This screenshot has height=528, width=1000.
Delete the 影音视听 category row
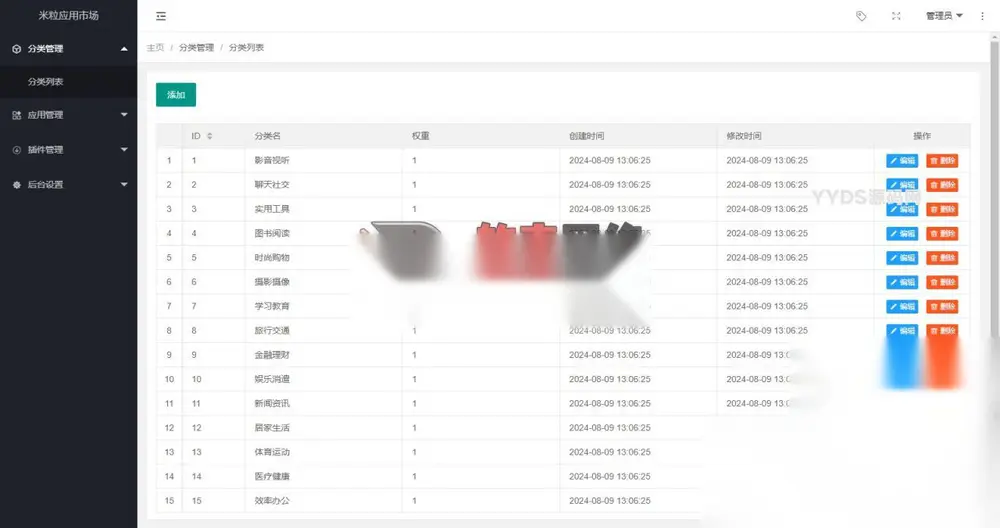[x=942, y=161]
